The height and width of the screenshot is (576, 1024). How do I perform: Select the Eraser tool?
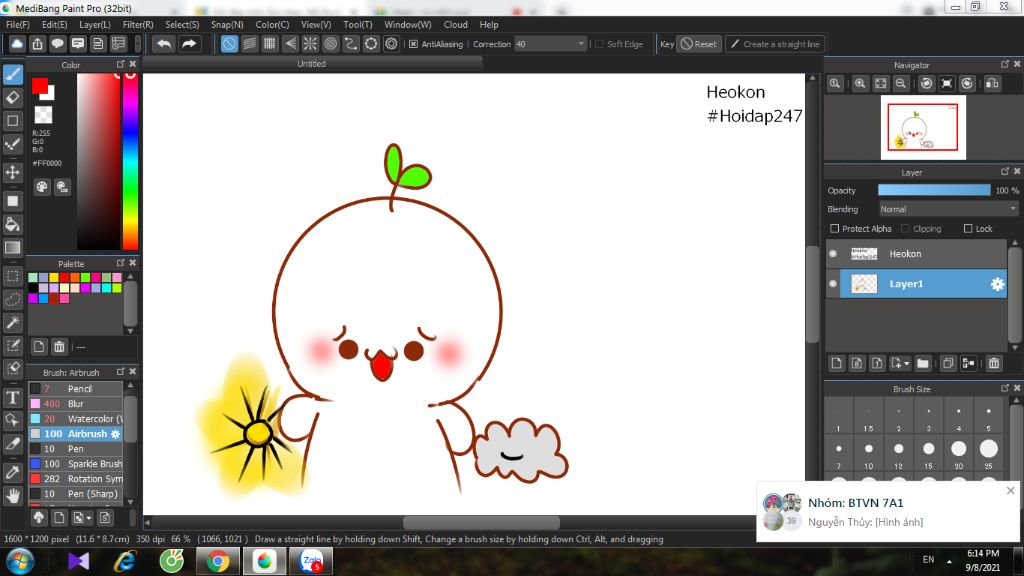pyautogui.click(x=13, y=98)
